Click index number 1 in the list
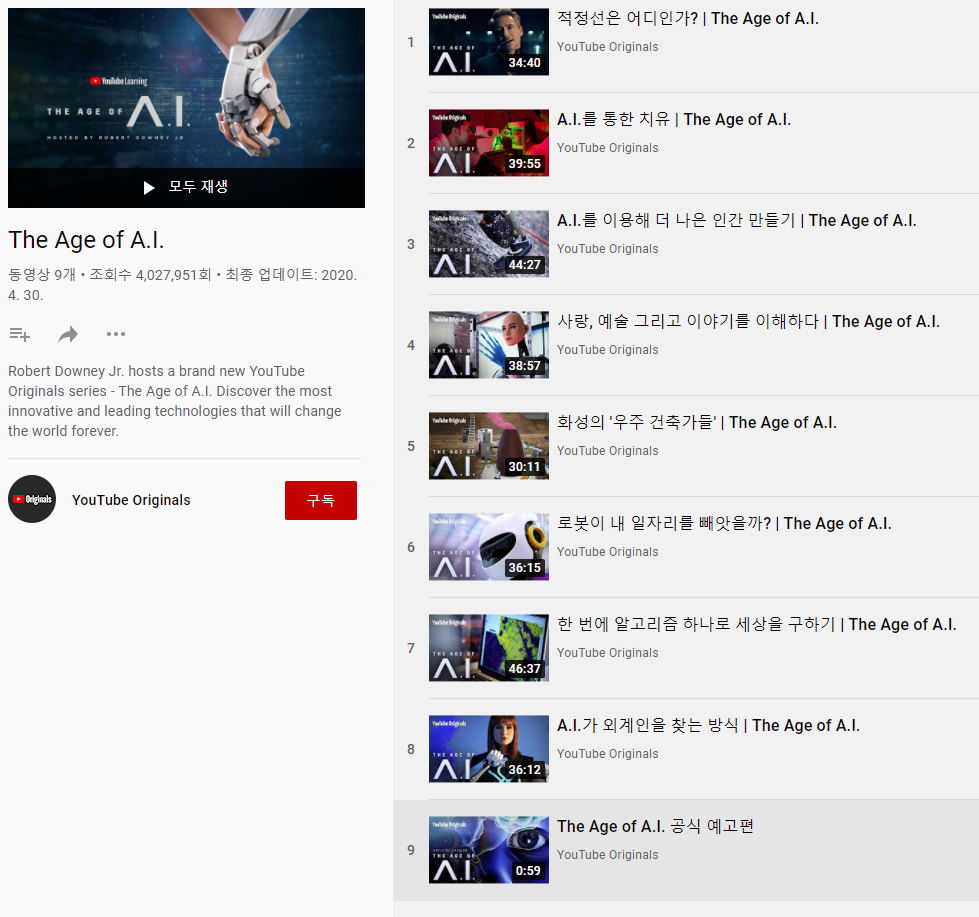This screenshot has height=917, width=979. (411, 42)
